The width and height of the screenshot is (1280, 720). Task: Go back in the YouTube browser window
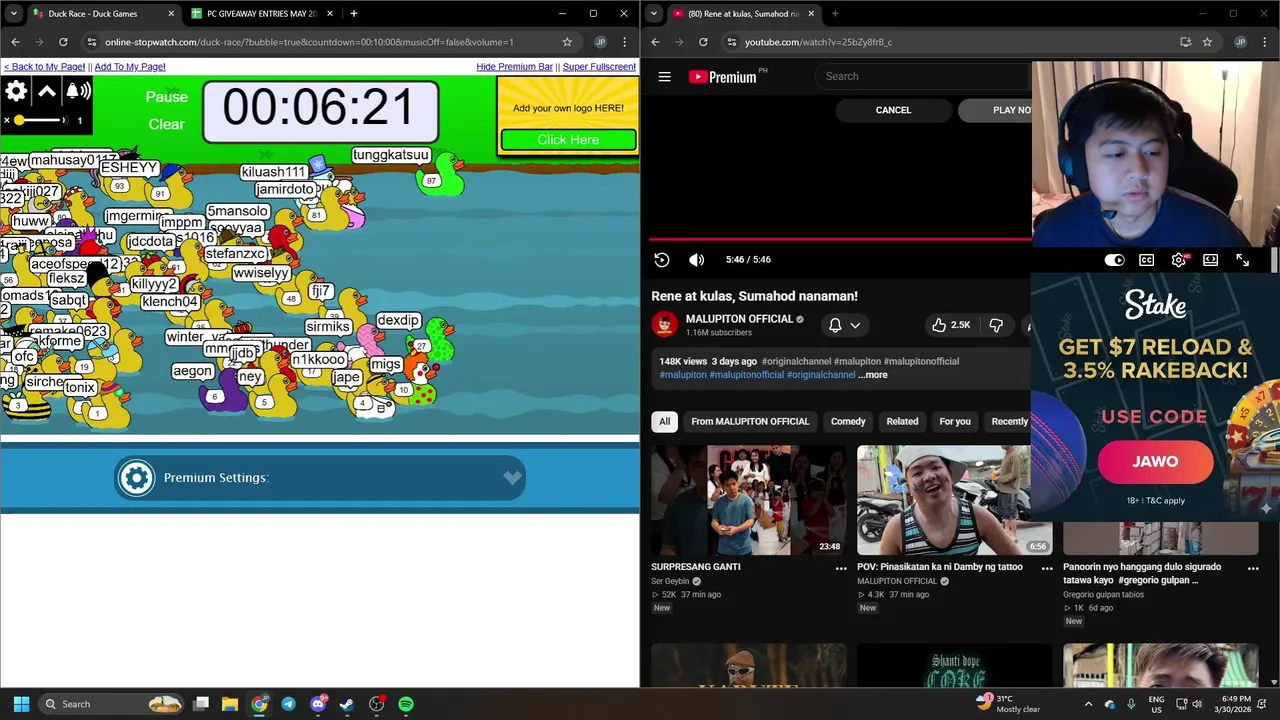pyautogui.click(x=655, y=42)
